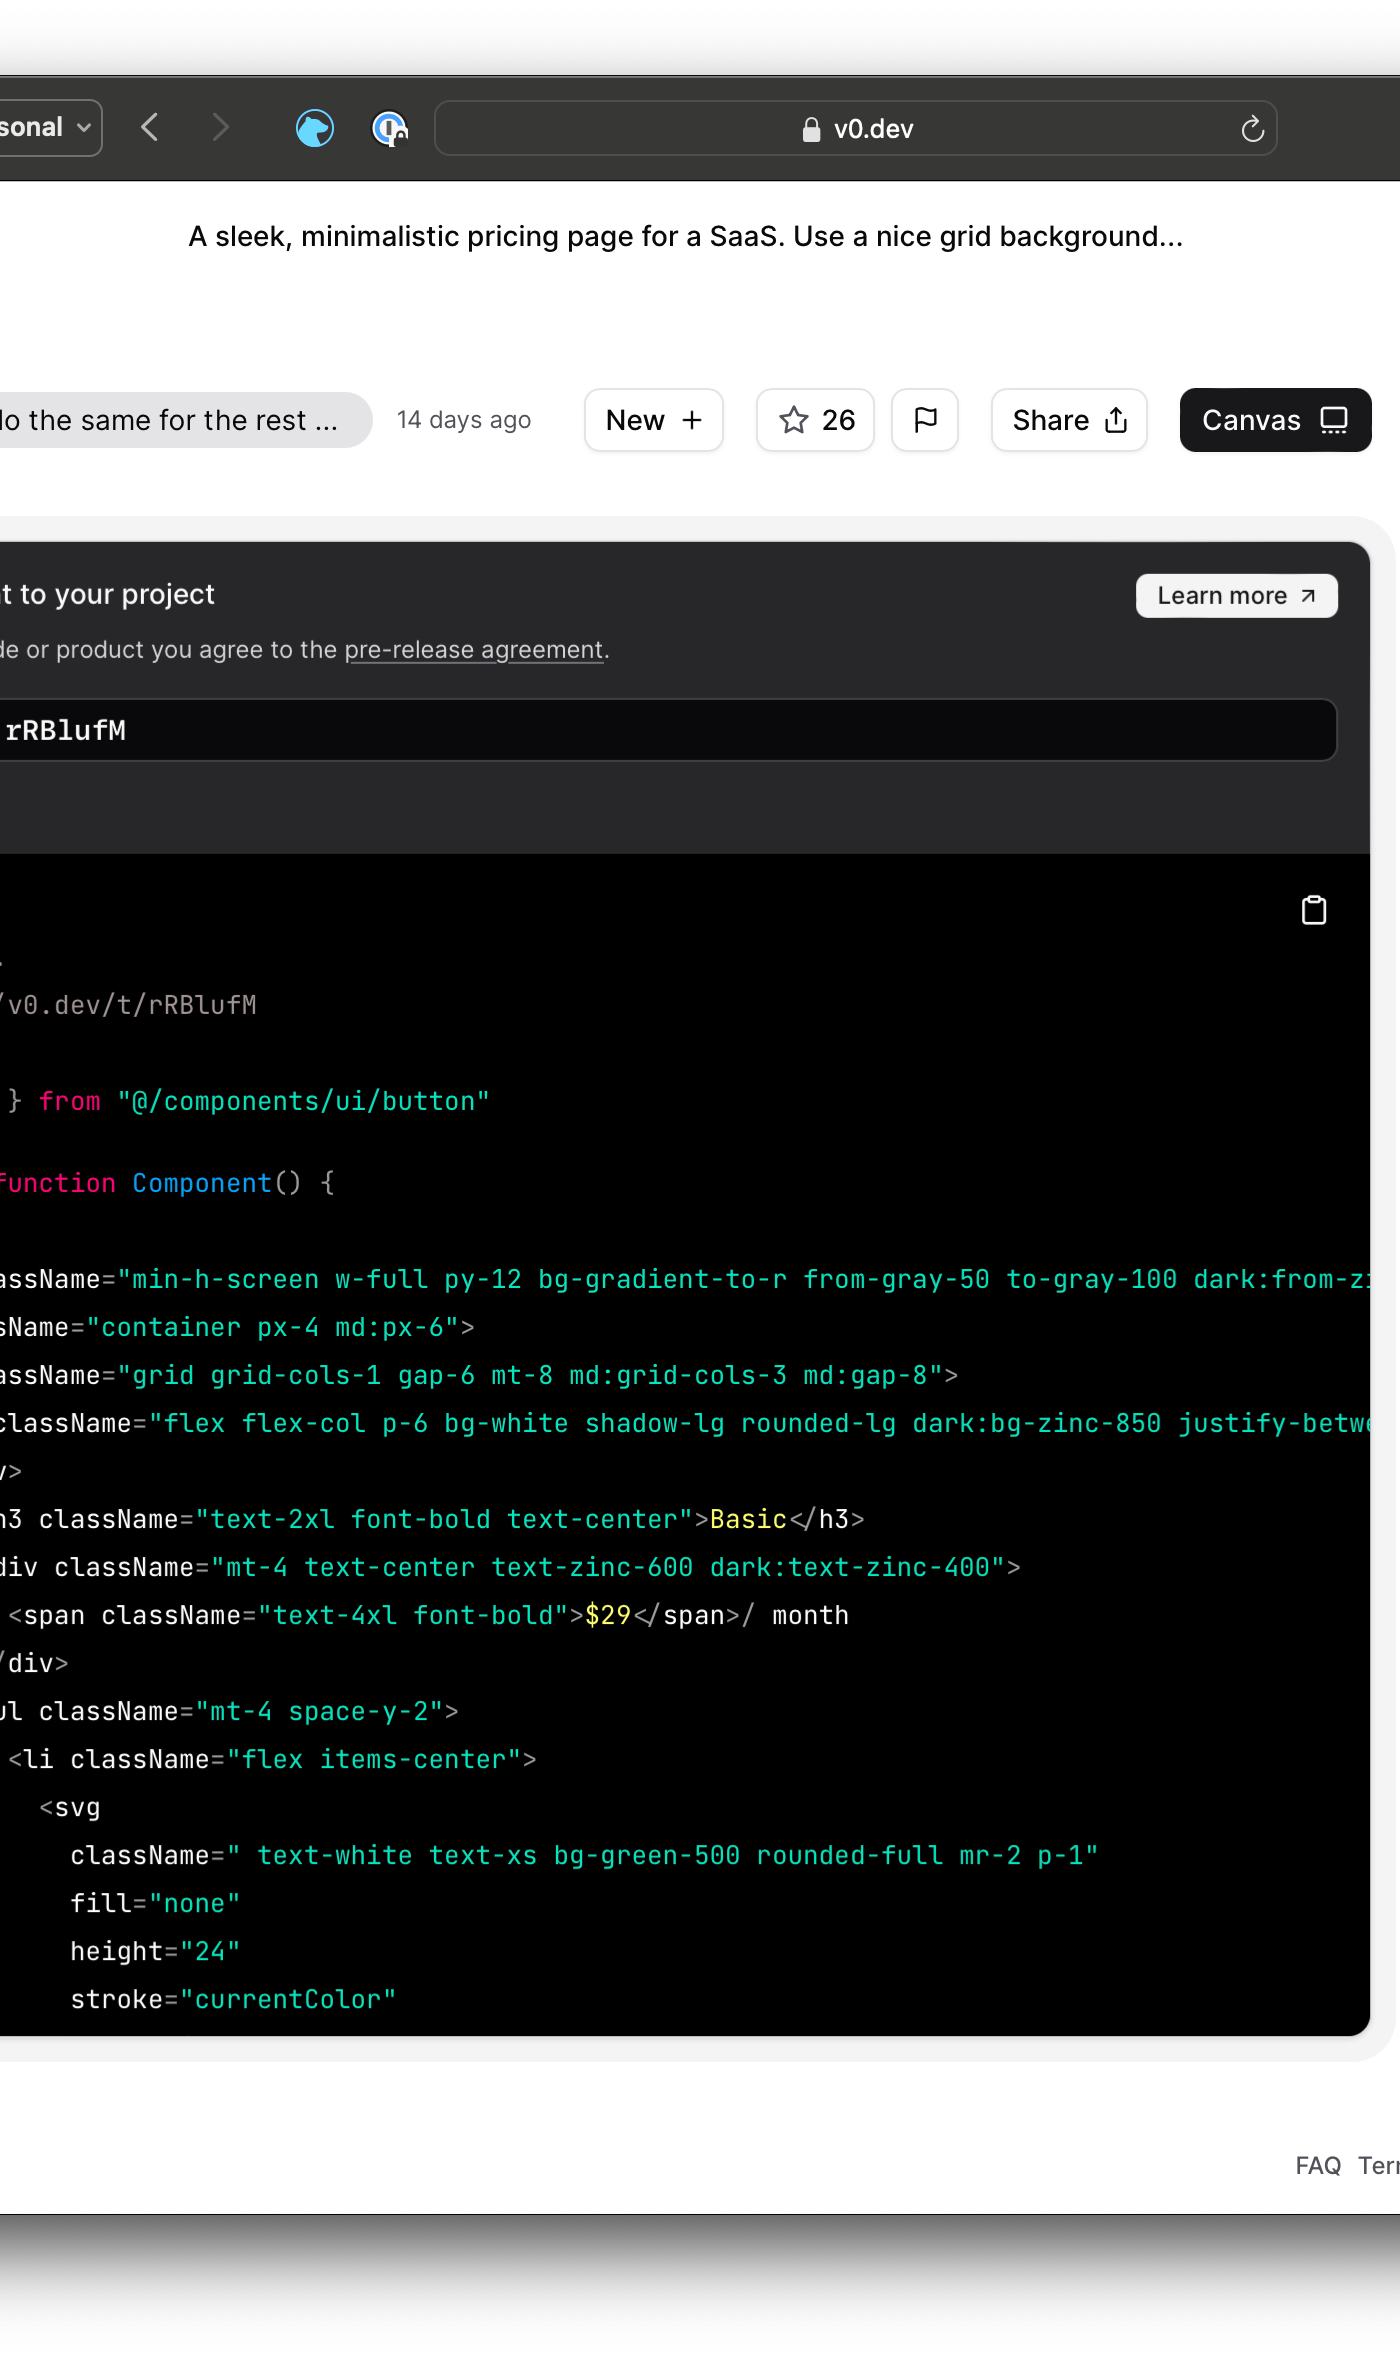Go back in browser history
Viewport: 1400px width, 2362px height.
point(150,128)
